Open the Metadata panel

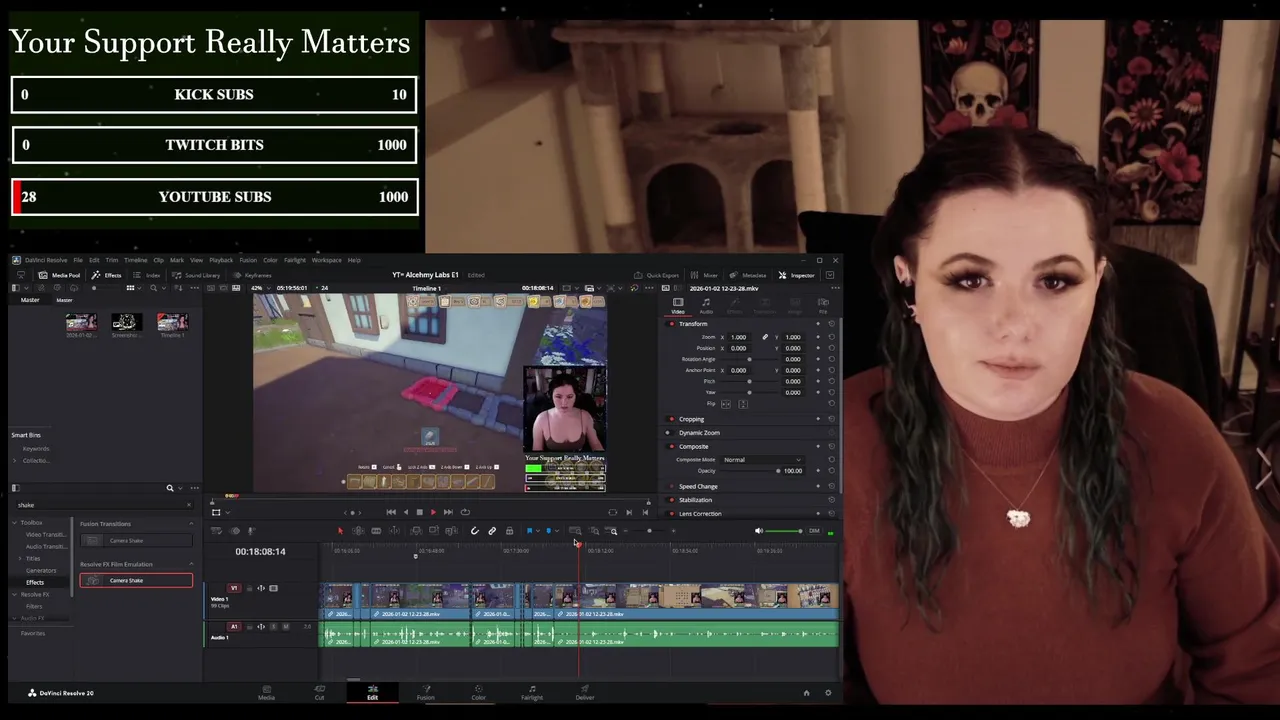tap(748, 275)
